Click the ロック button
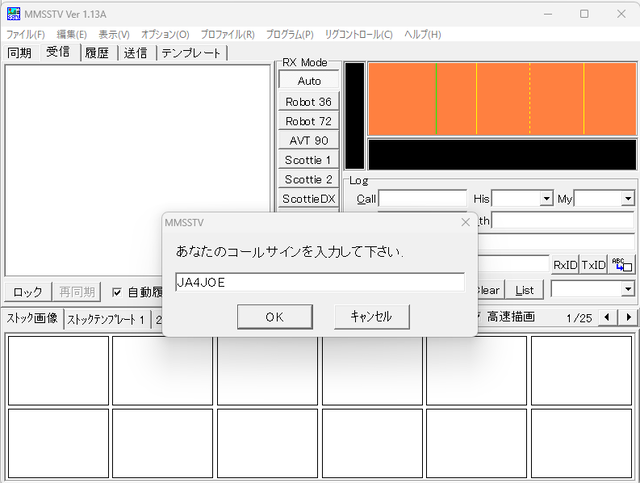640x483 pixels. click(27, 292)
